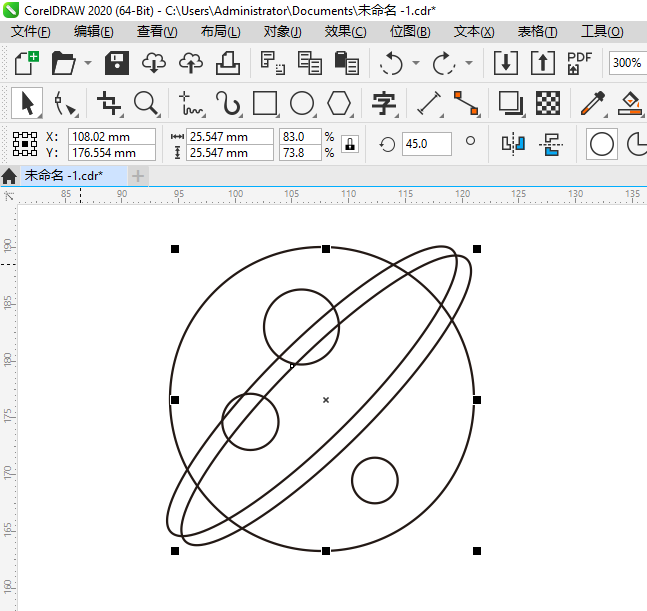Select the Polygon tool
Viewport: 647px width, 611px height.
[339, 103]
